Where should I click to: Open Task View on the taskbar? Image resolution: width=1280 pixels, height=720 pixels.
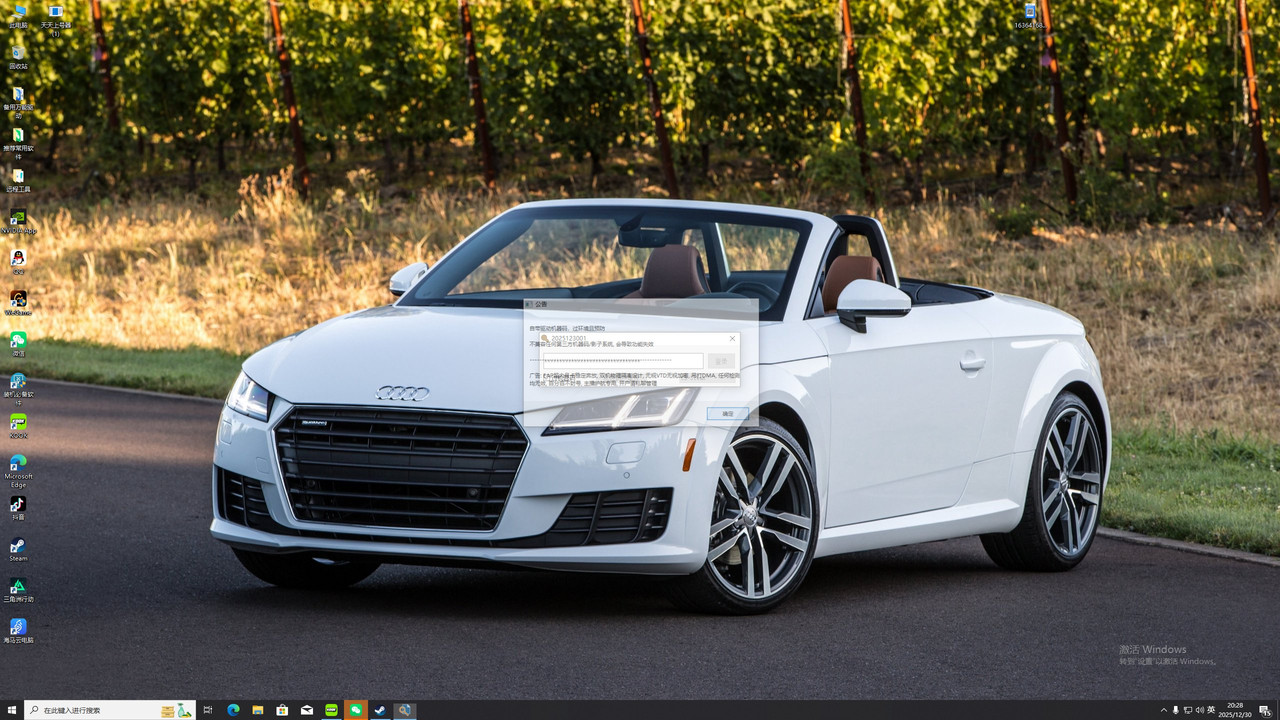point(208,710)
